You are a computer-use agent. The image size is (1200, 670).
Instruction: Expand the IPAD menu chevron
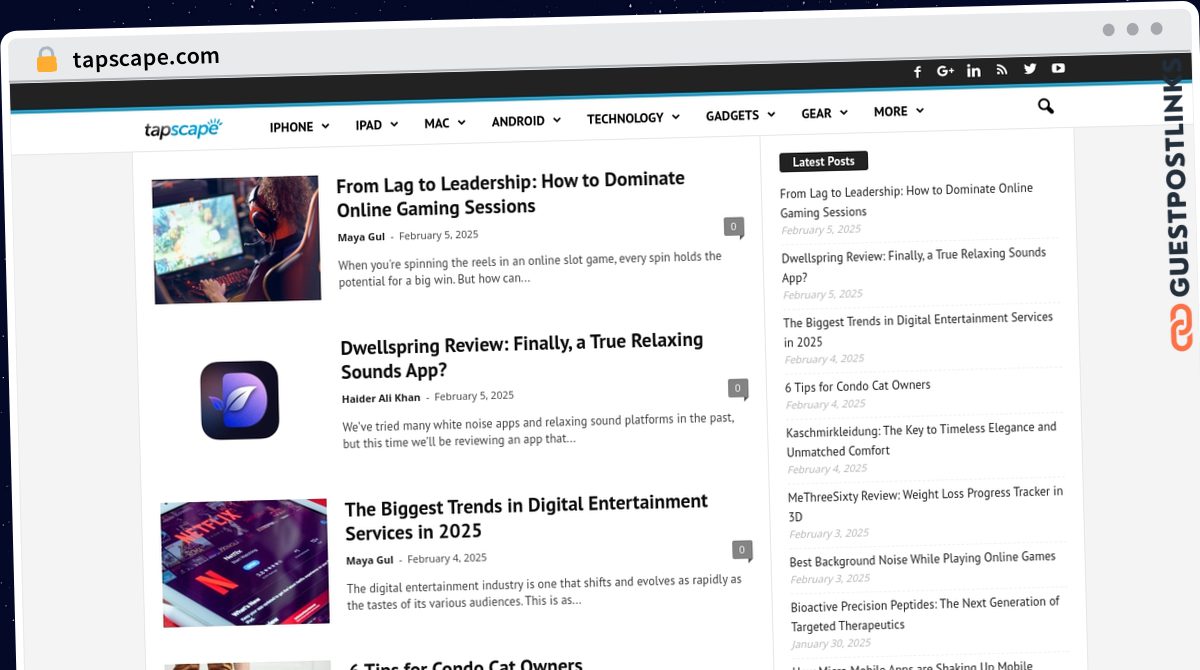tap(393, 124)
